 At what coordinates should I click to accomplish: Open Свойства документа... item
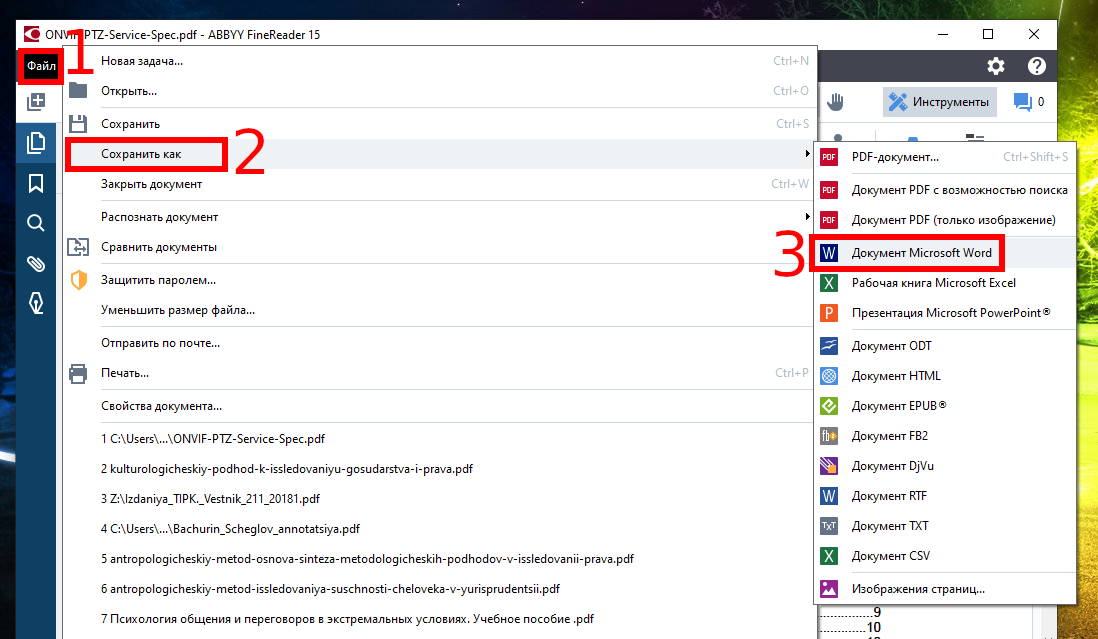(440, 406)
